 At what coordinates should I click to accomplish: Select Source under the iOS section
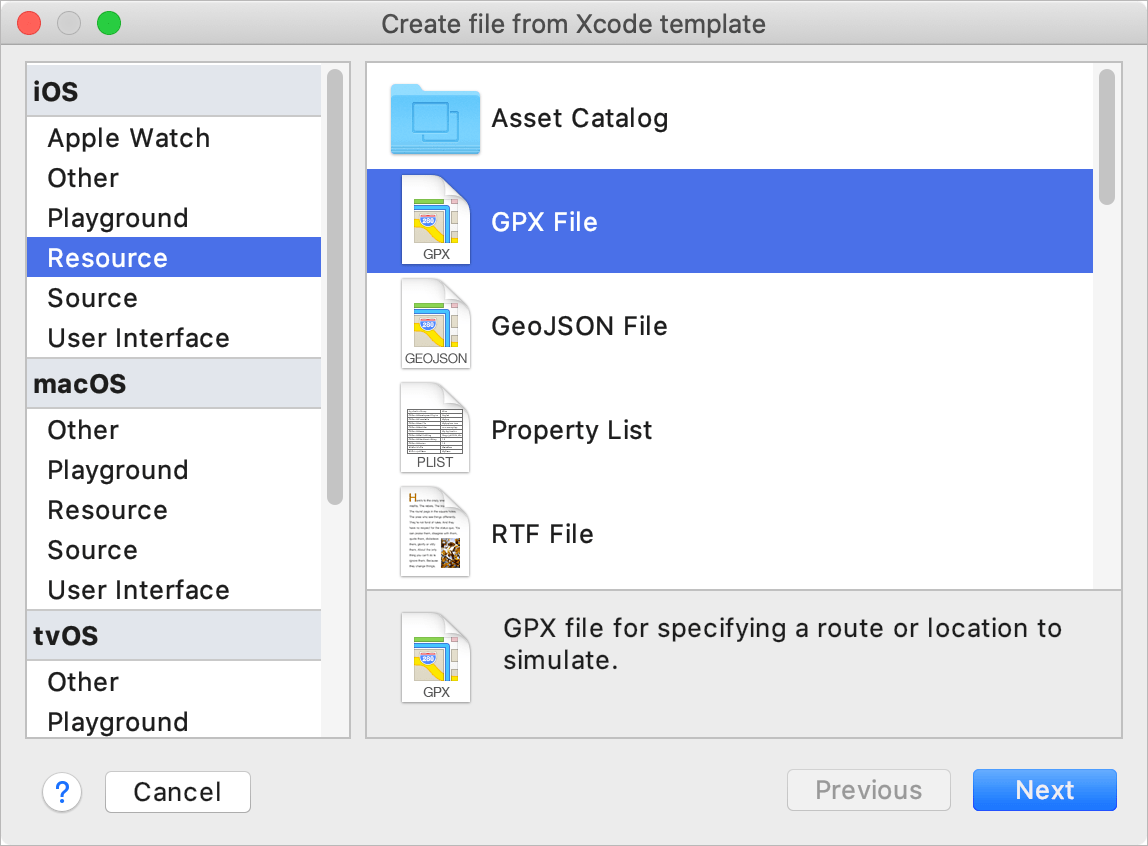tap(92, 297)
